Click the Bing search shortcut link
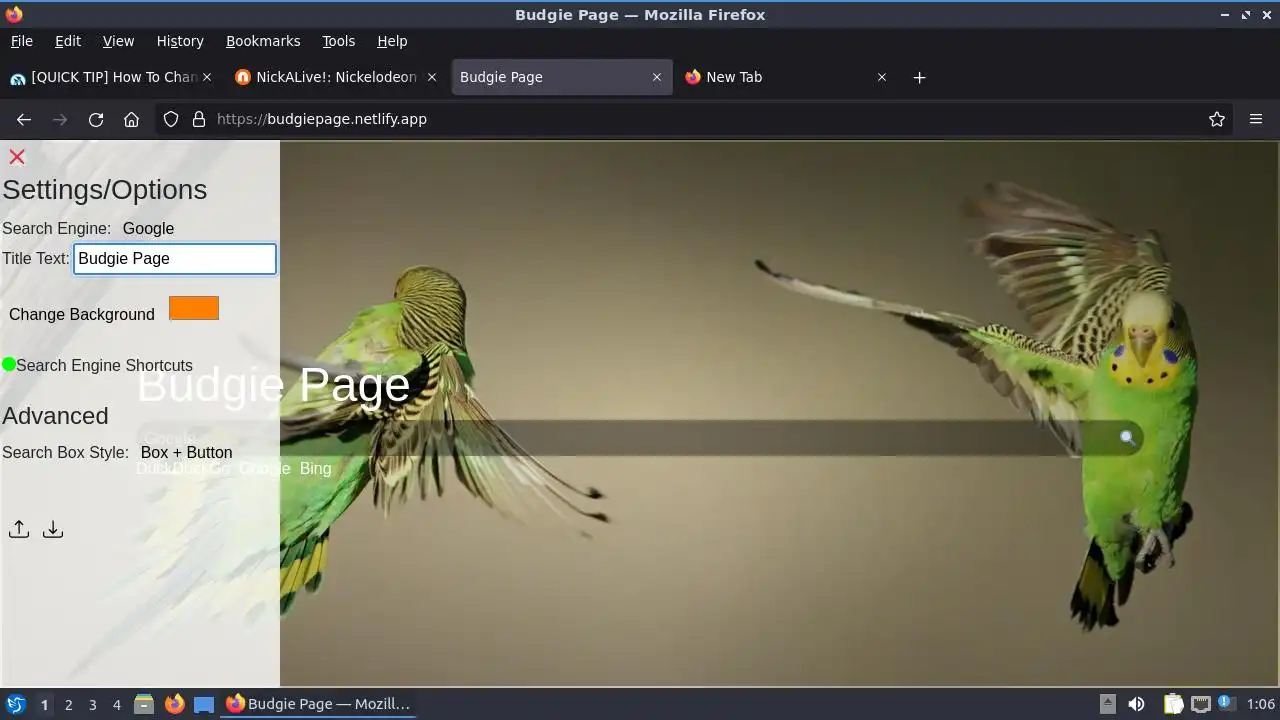Image resolution: width=1280 pixels, height=720 pixels. click(x=315, y=468)
